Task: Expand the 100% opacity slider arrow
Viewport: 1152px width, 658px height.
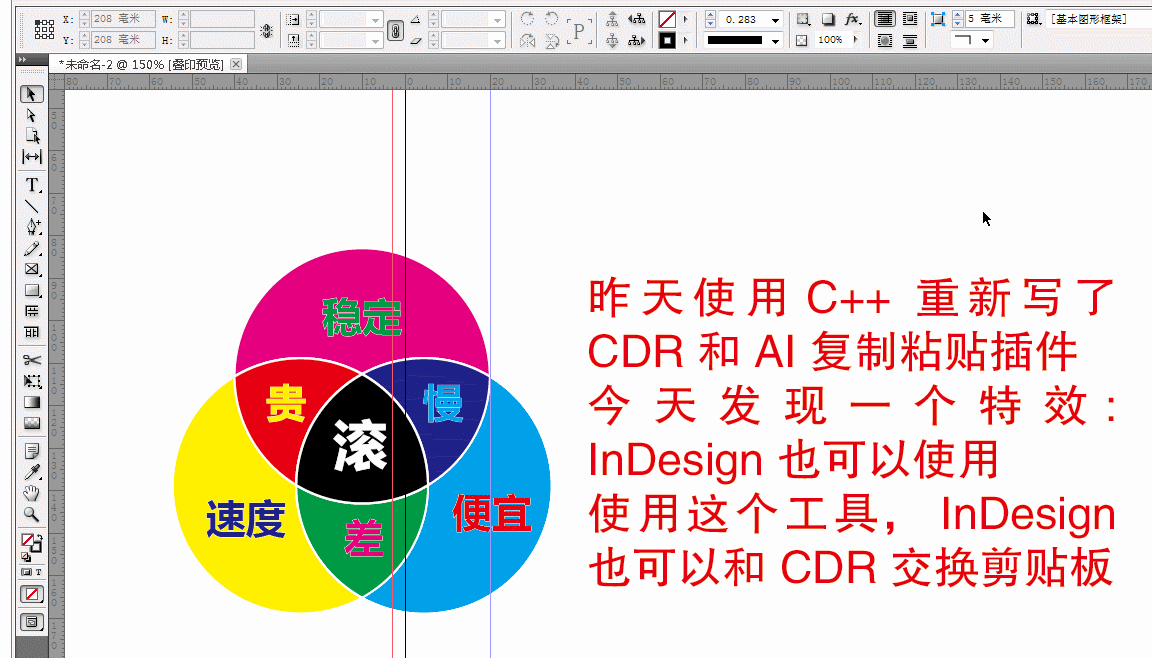Action: point(856,40)
